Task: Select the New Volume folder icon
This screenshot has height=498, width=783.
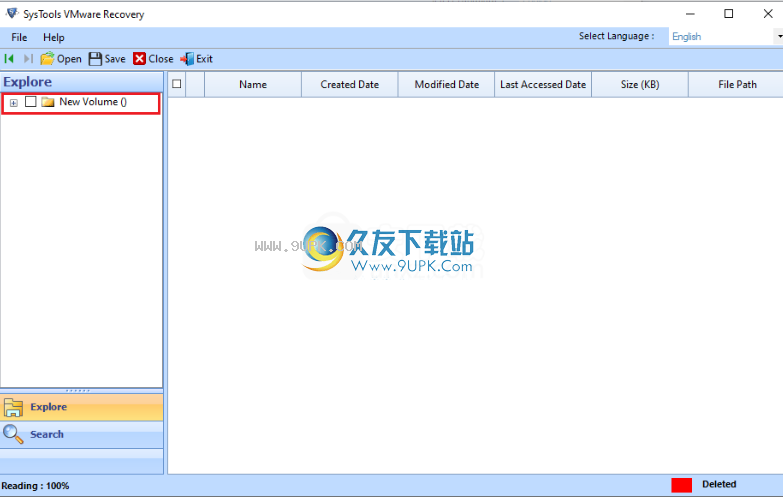Action: coord(48,102)
